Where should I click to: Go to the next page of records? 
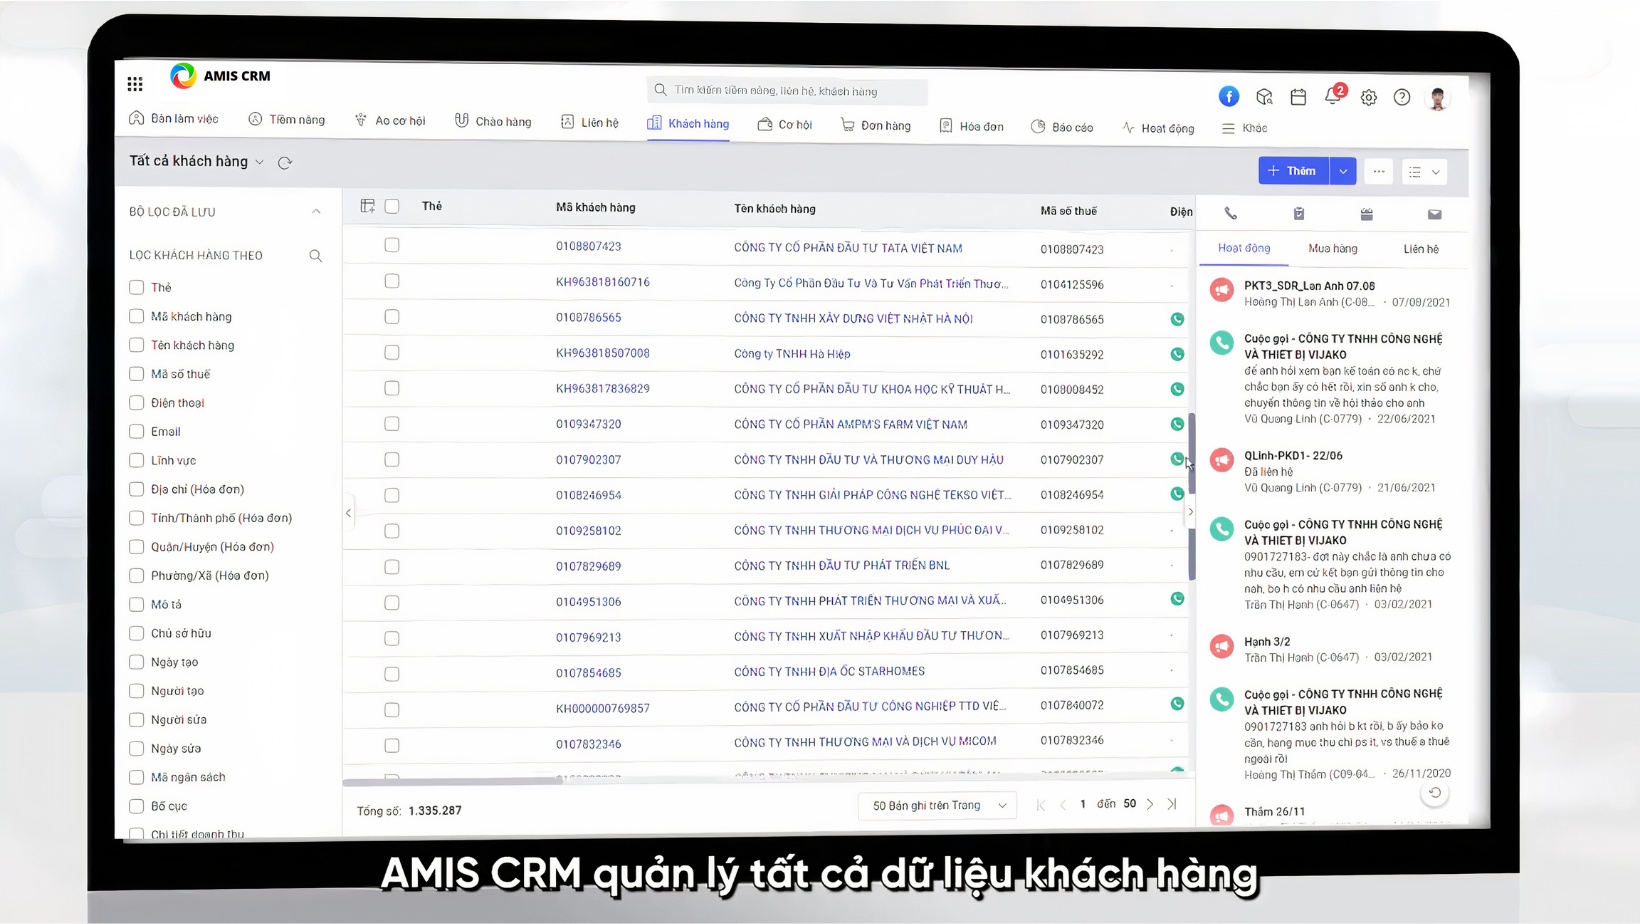1150,804
